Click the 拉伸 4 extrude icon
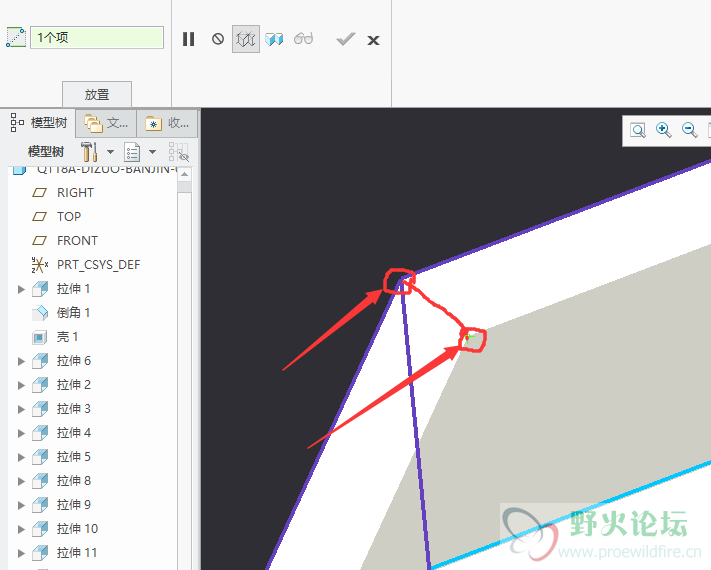This screenshot has height=570, width=711. tap(40, 433)
